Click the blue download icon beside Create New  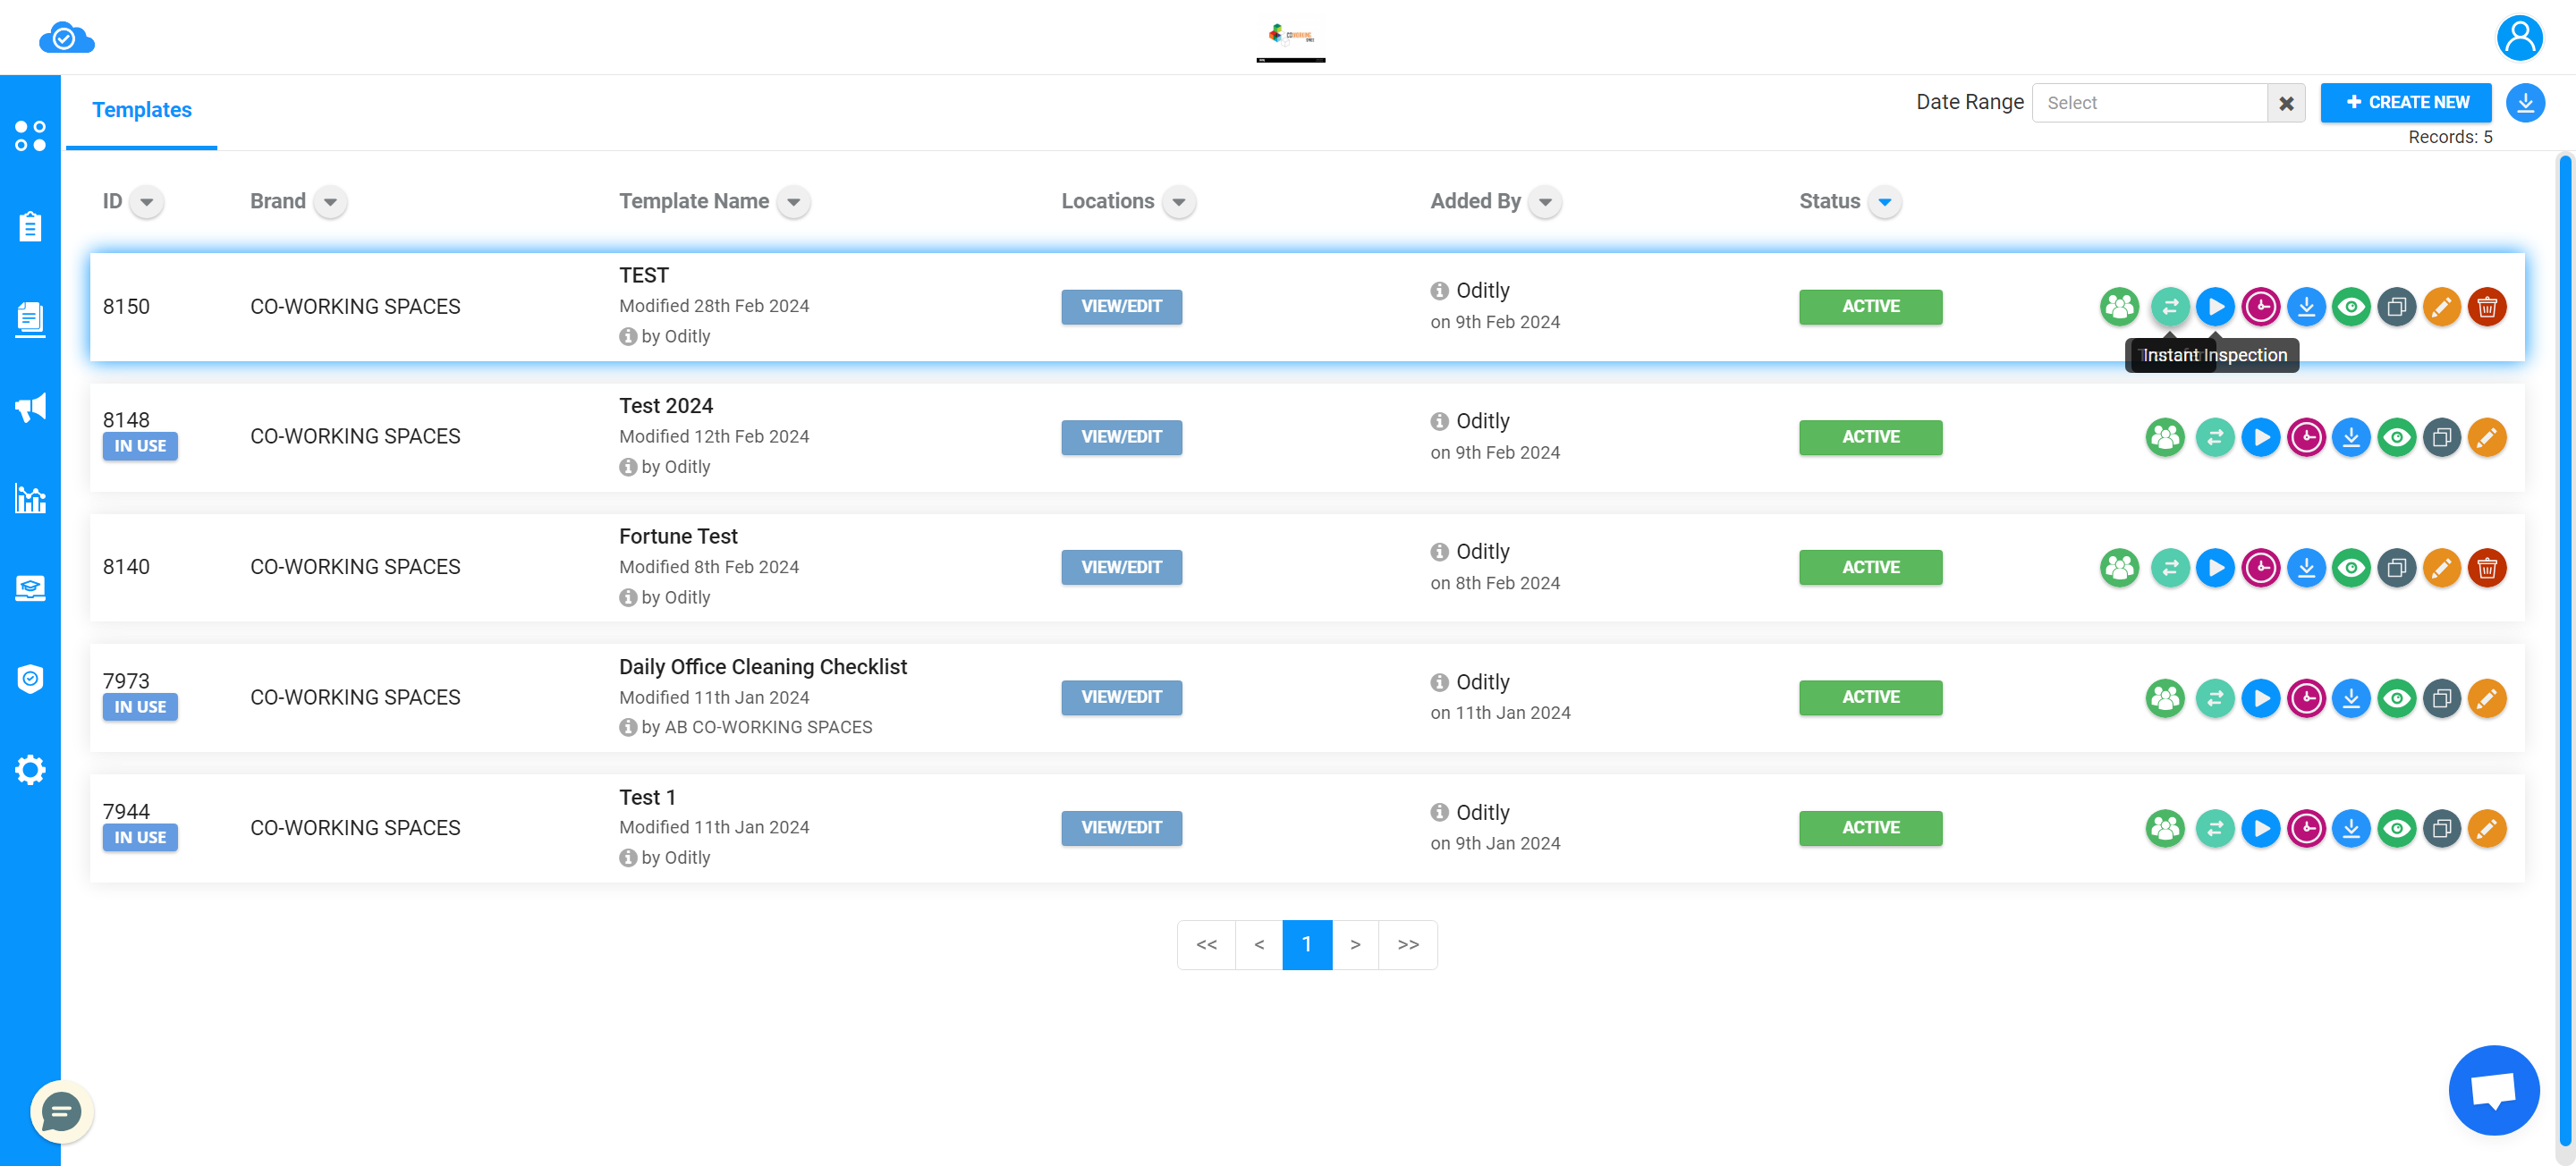pyautogui.click(x=2525, y=103)
